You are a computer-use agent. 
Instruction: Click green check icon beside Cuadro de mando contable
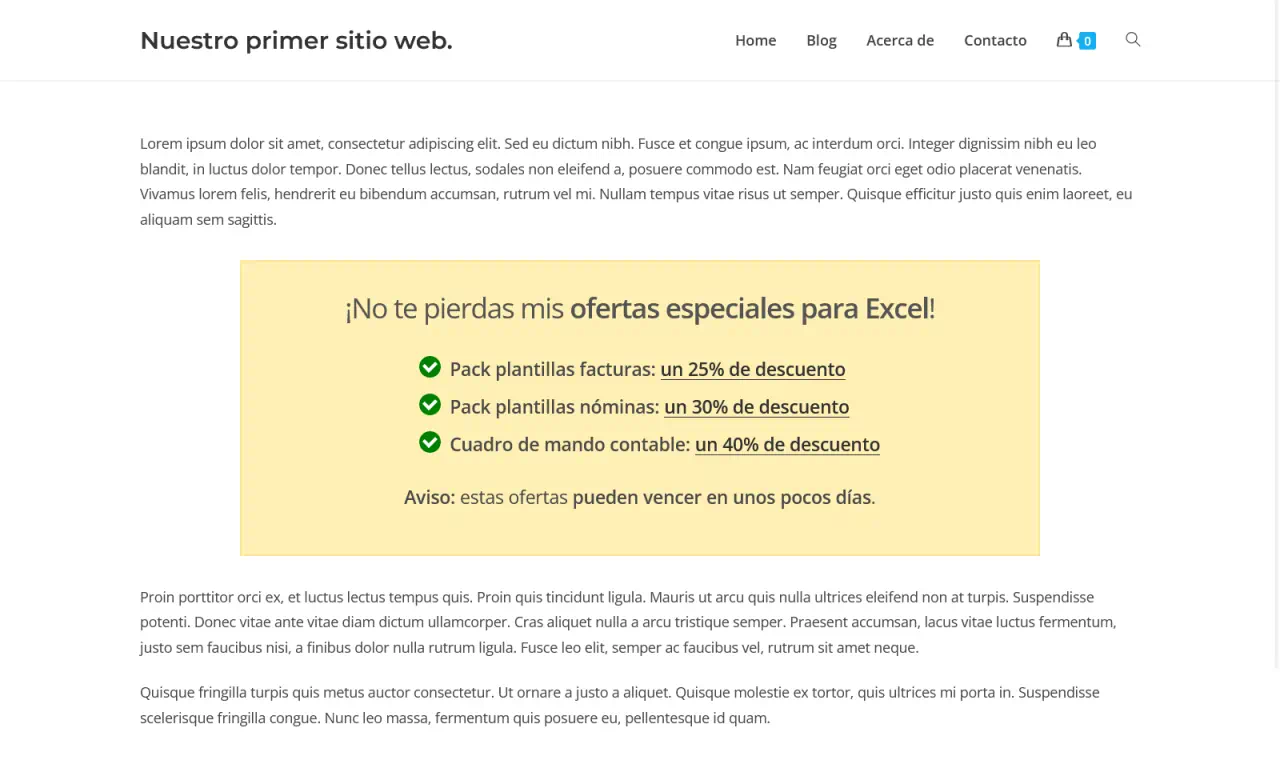pos(430,442)
